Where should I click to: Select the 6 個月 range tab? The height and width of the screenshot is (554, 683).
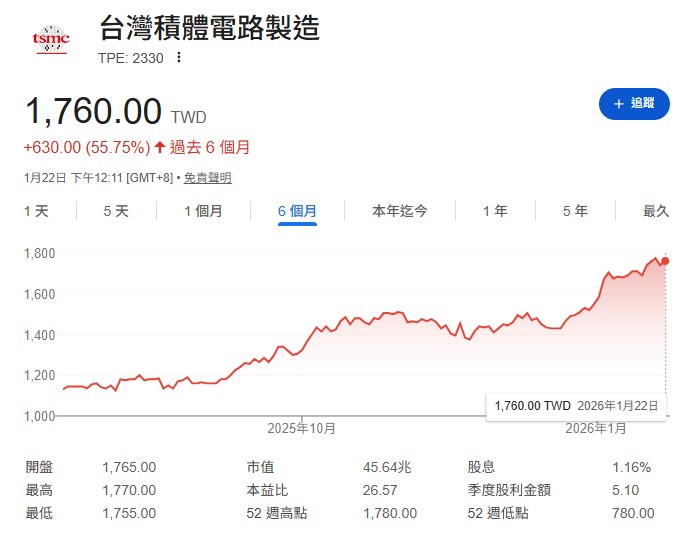pyautogui.click(x=297, y=211)
